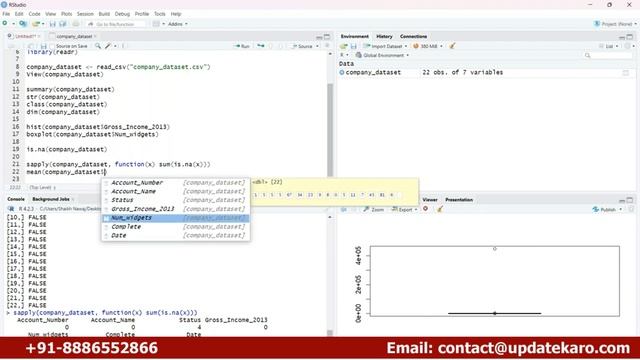Open data viewer grid icon for company_dataset
Image resolution: width=640 pixels, height=360 pixels.
[x=626, y=73]
